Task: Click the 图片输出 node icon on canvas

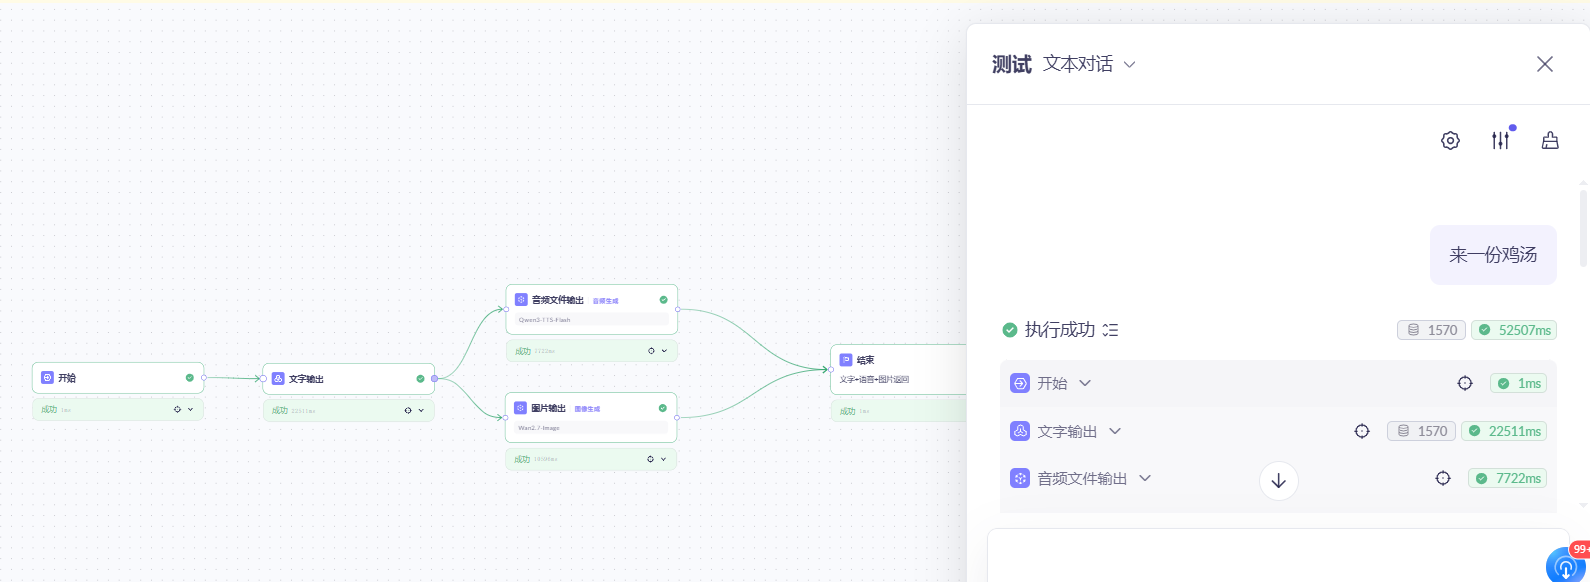Action: coord(520,408)
